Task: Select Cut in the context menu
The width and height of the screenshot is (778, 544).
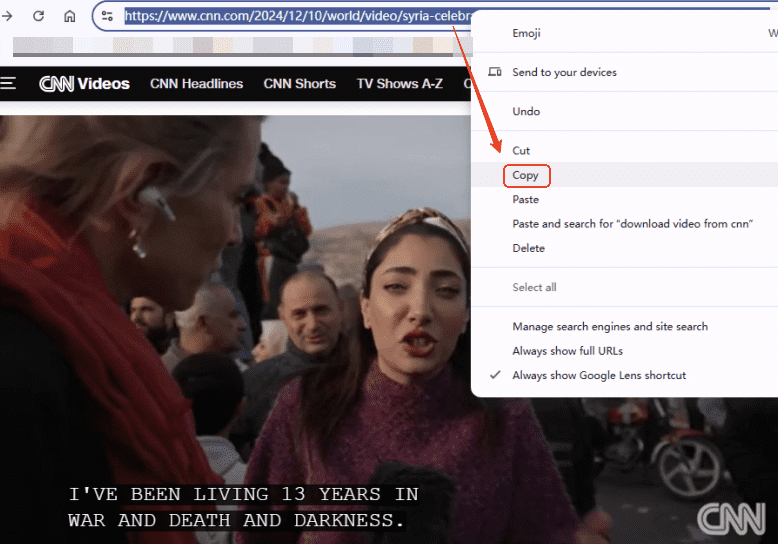Action: (x=521, y=150)
